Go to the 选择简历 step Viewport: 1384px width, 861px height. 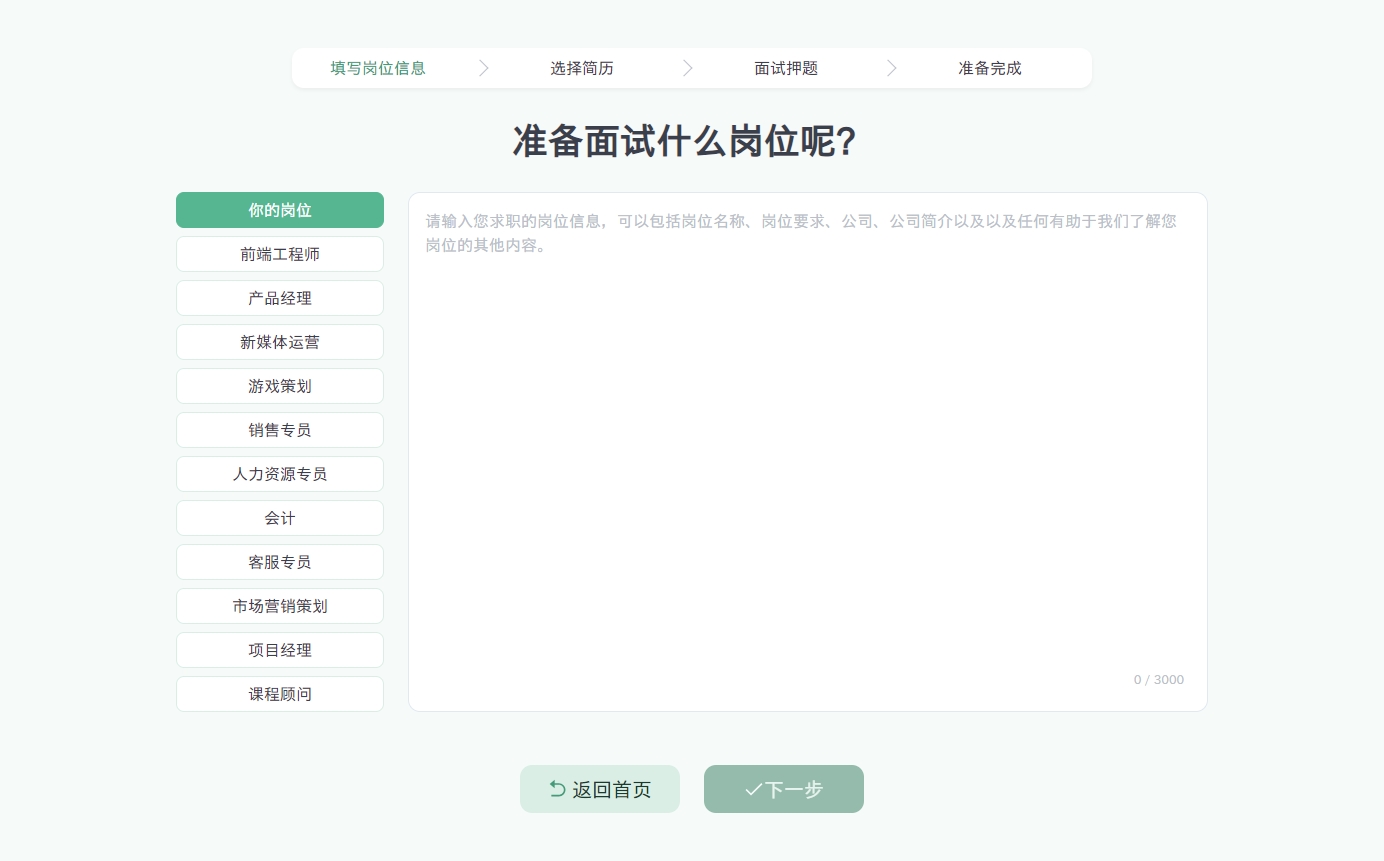[582, 68]
